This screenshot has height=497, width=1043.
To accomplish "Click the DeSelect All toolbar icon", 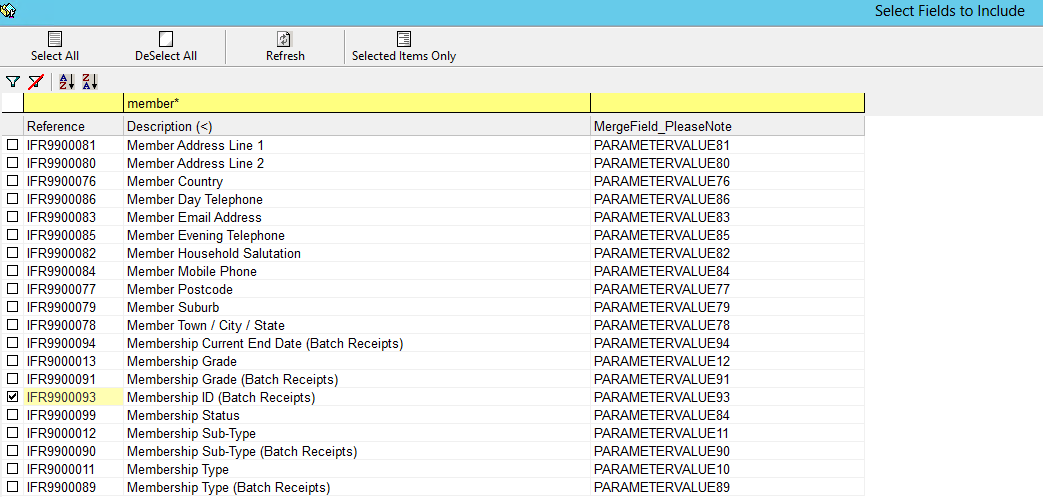I will click(166, 39).
